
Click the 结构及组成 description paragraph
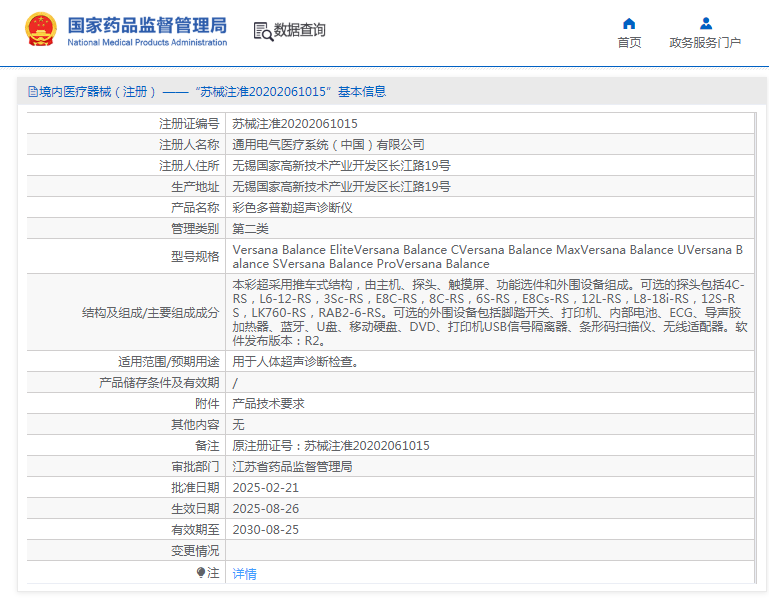pyautogui.click(x=489, y=313)
